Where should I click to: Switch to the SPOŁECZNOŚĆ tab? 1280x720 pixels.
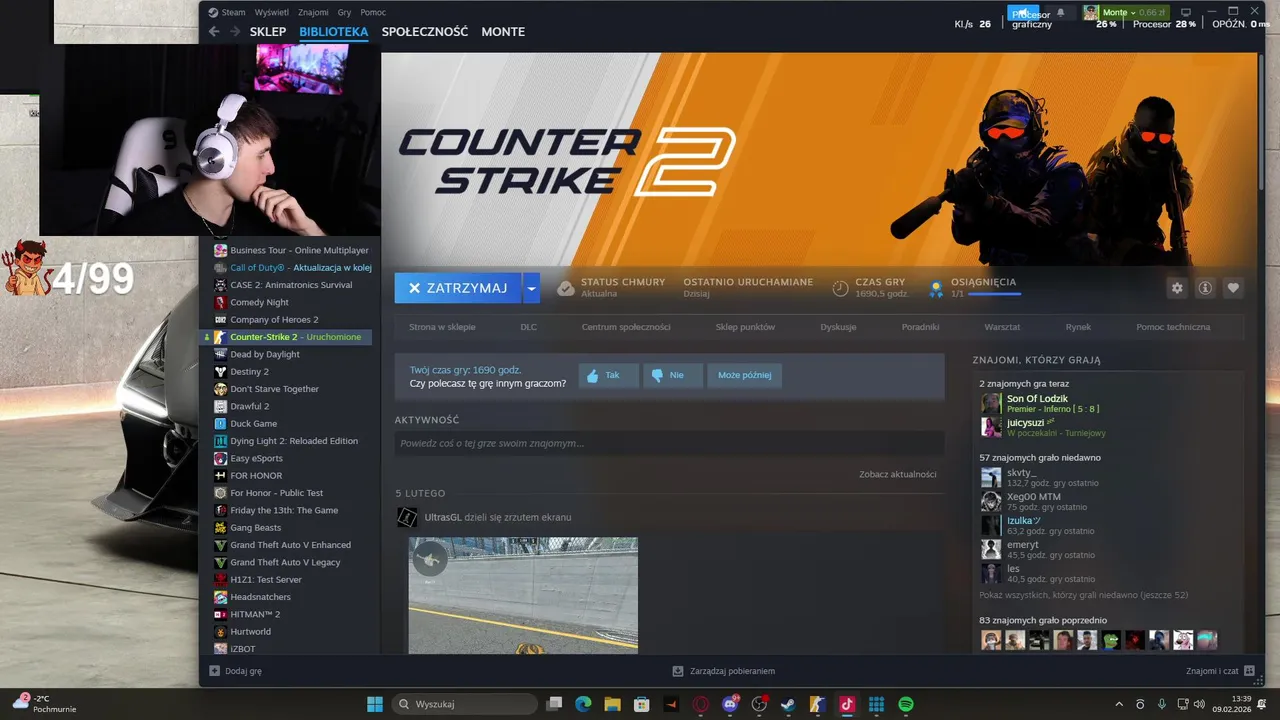(x=425, y=32)
